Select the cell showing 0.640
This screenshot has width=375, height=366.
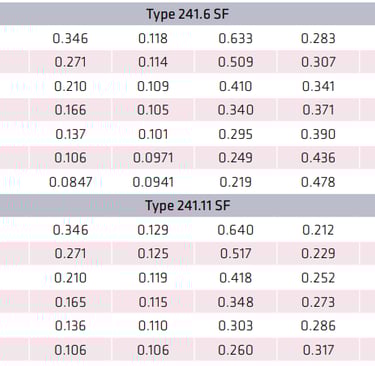236,230
